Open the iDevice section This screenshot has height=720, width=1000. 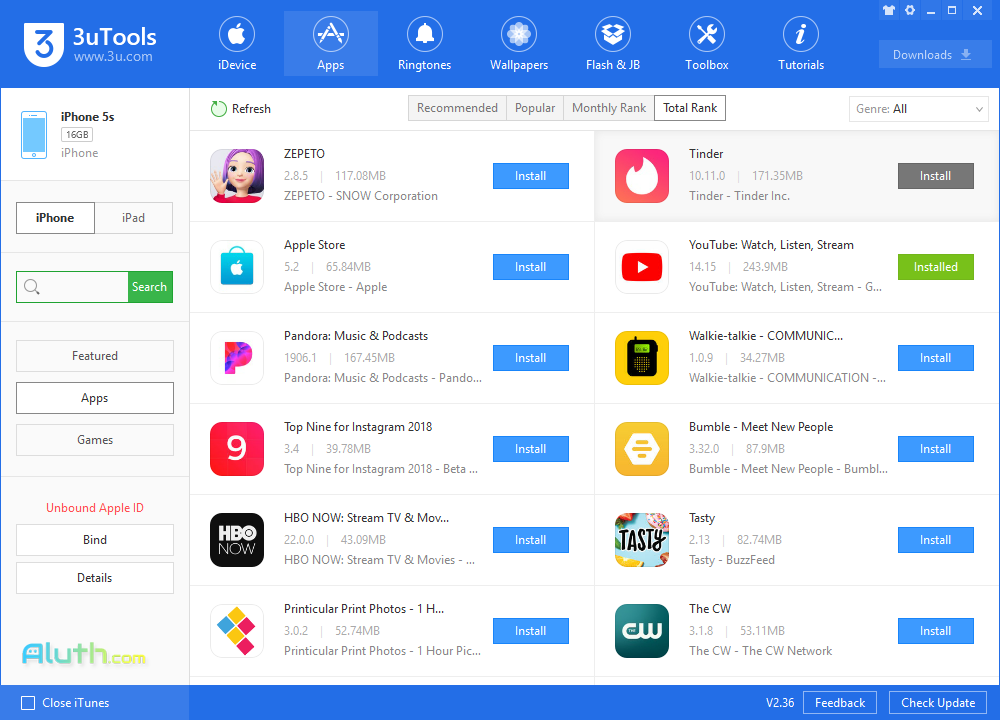[x=237, y=44]
